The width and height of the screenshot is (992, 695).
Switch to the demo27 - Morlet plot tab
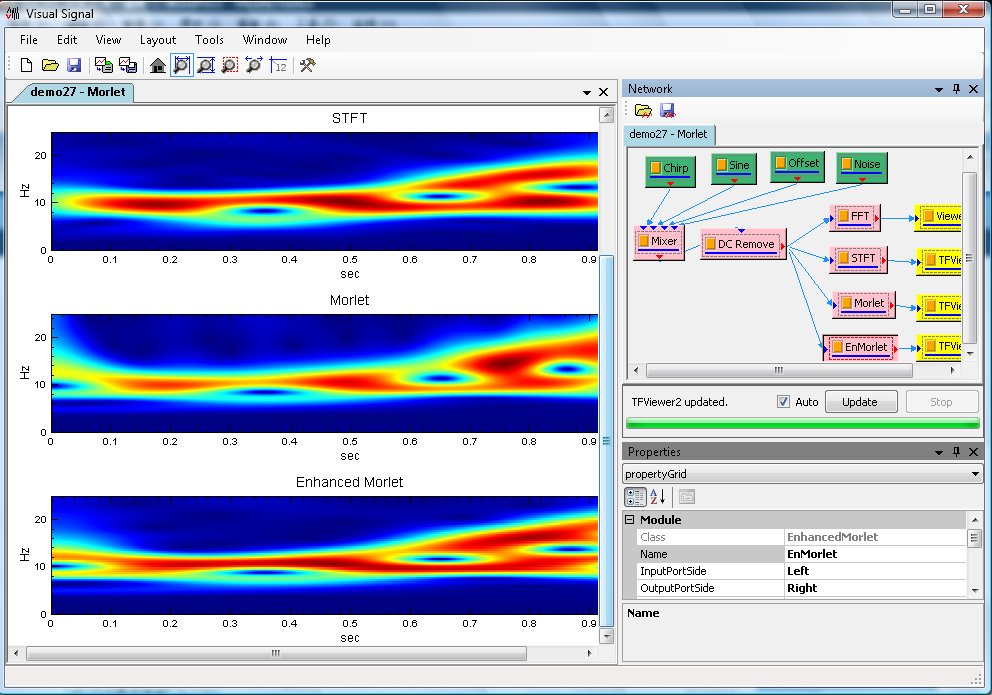click(78, 92)
